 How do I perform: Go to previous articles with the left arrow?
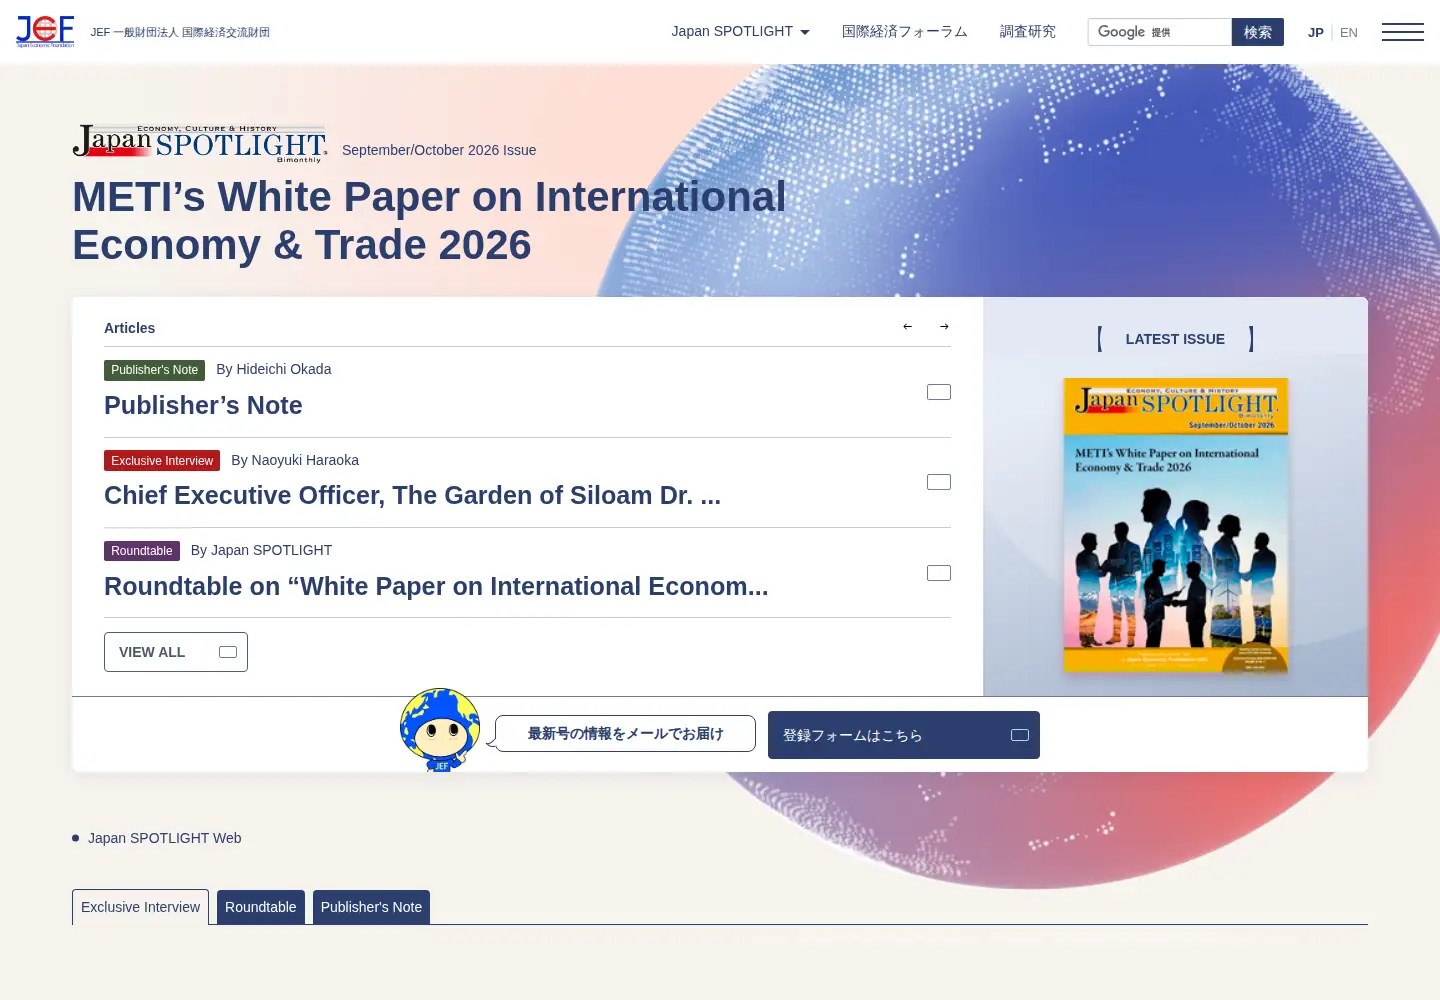[907, 327]
